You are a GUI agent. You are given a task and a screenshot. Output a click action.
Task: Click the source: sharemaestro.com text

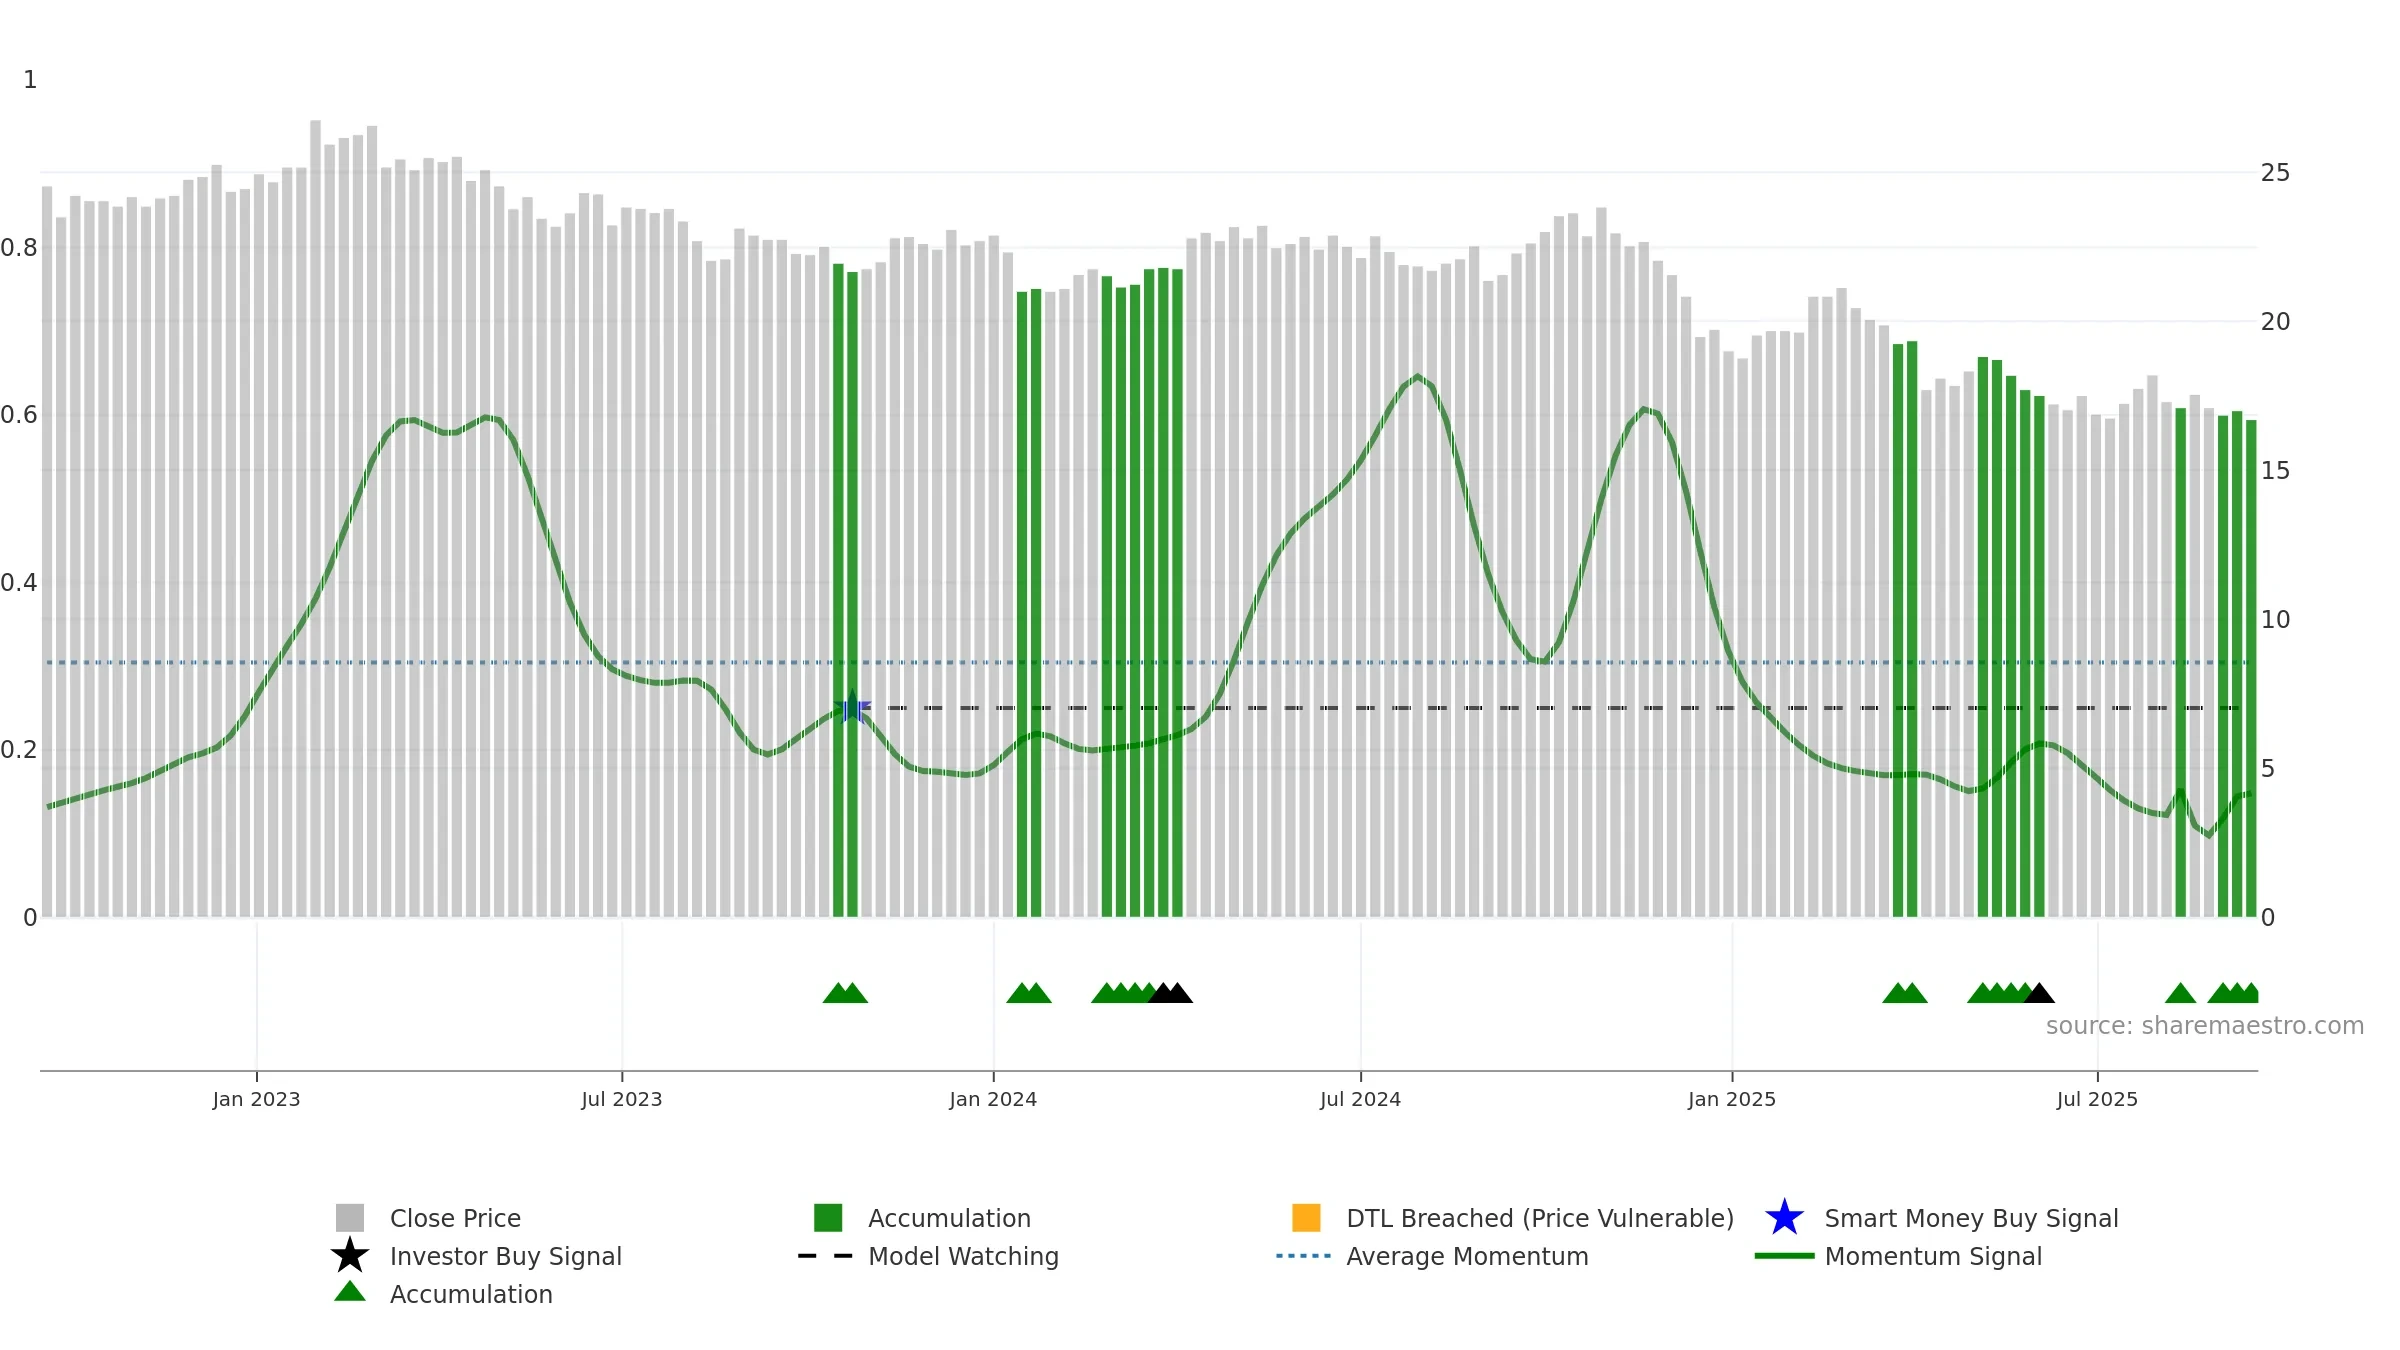(2205, 1026)
